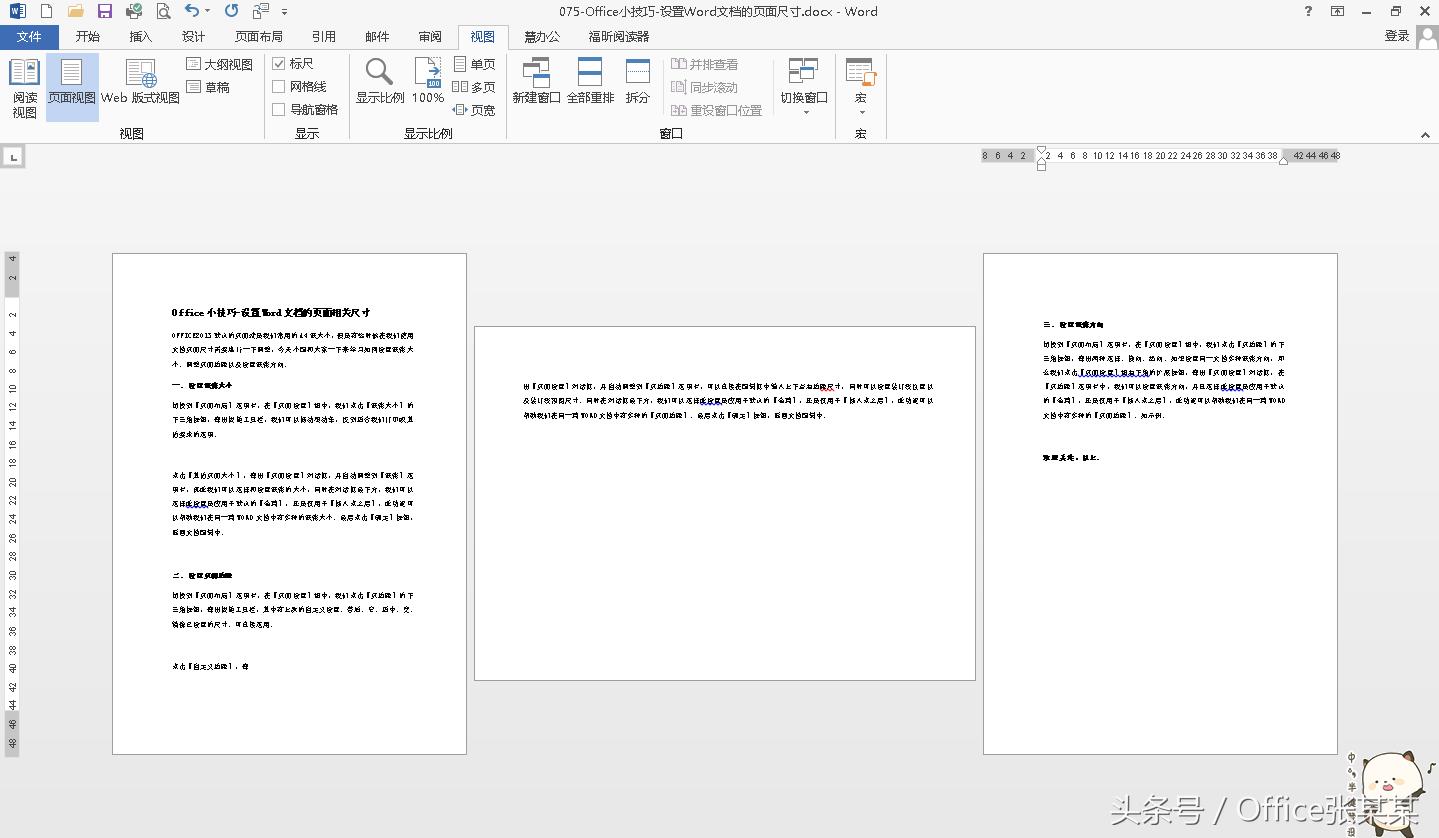1439x838 pixels.
Task: Open 大纲视图 outline view
Action: [218, 63]
